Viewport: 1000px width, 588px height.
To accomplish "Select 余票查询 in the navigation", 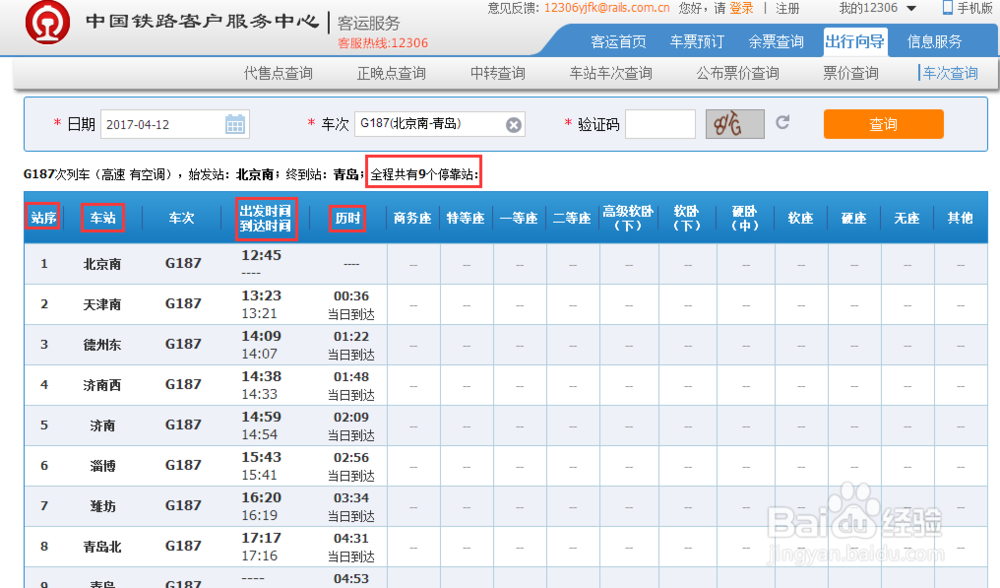I will tap(775, 41).
